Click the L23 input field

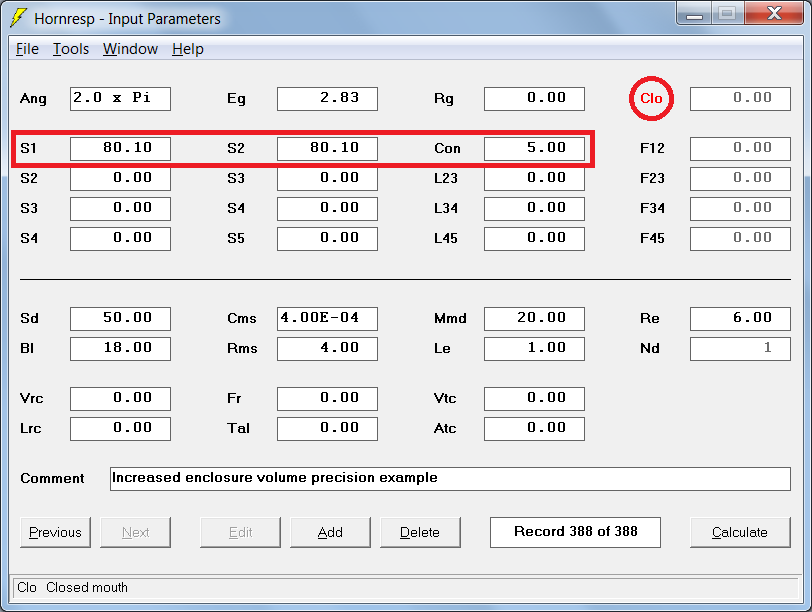tap(534, 179)
